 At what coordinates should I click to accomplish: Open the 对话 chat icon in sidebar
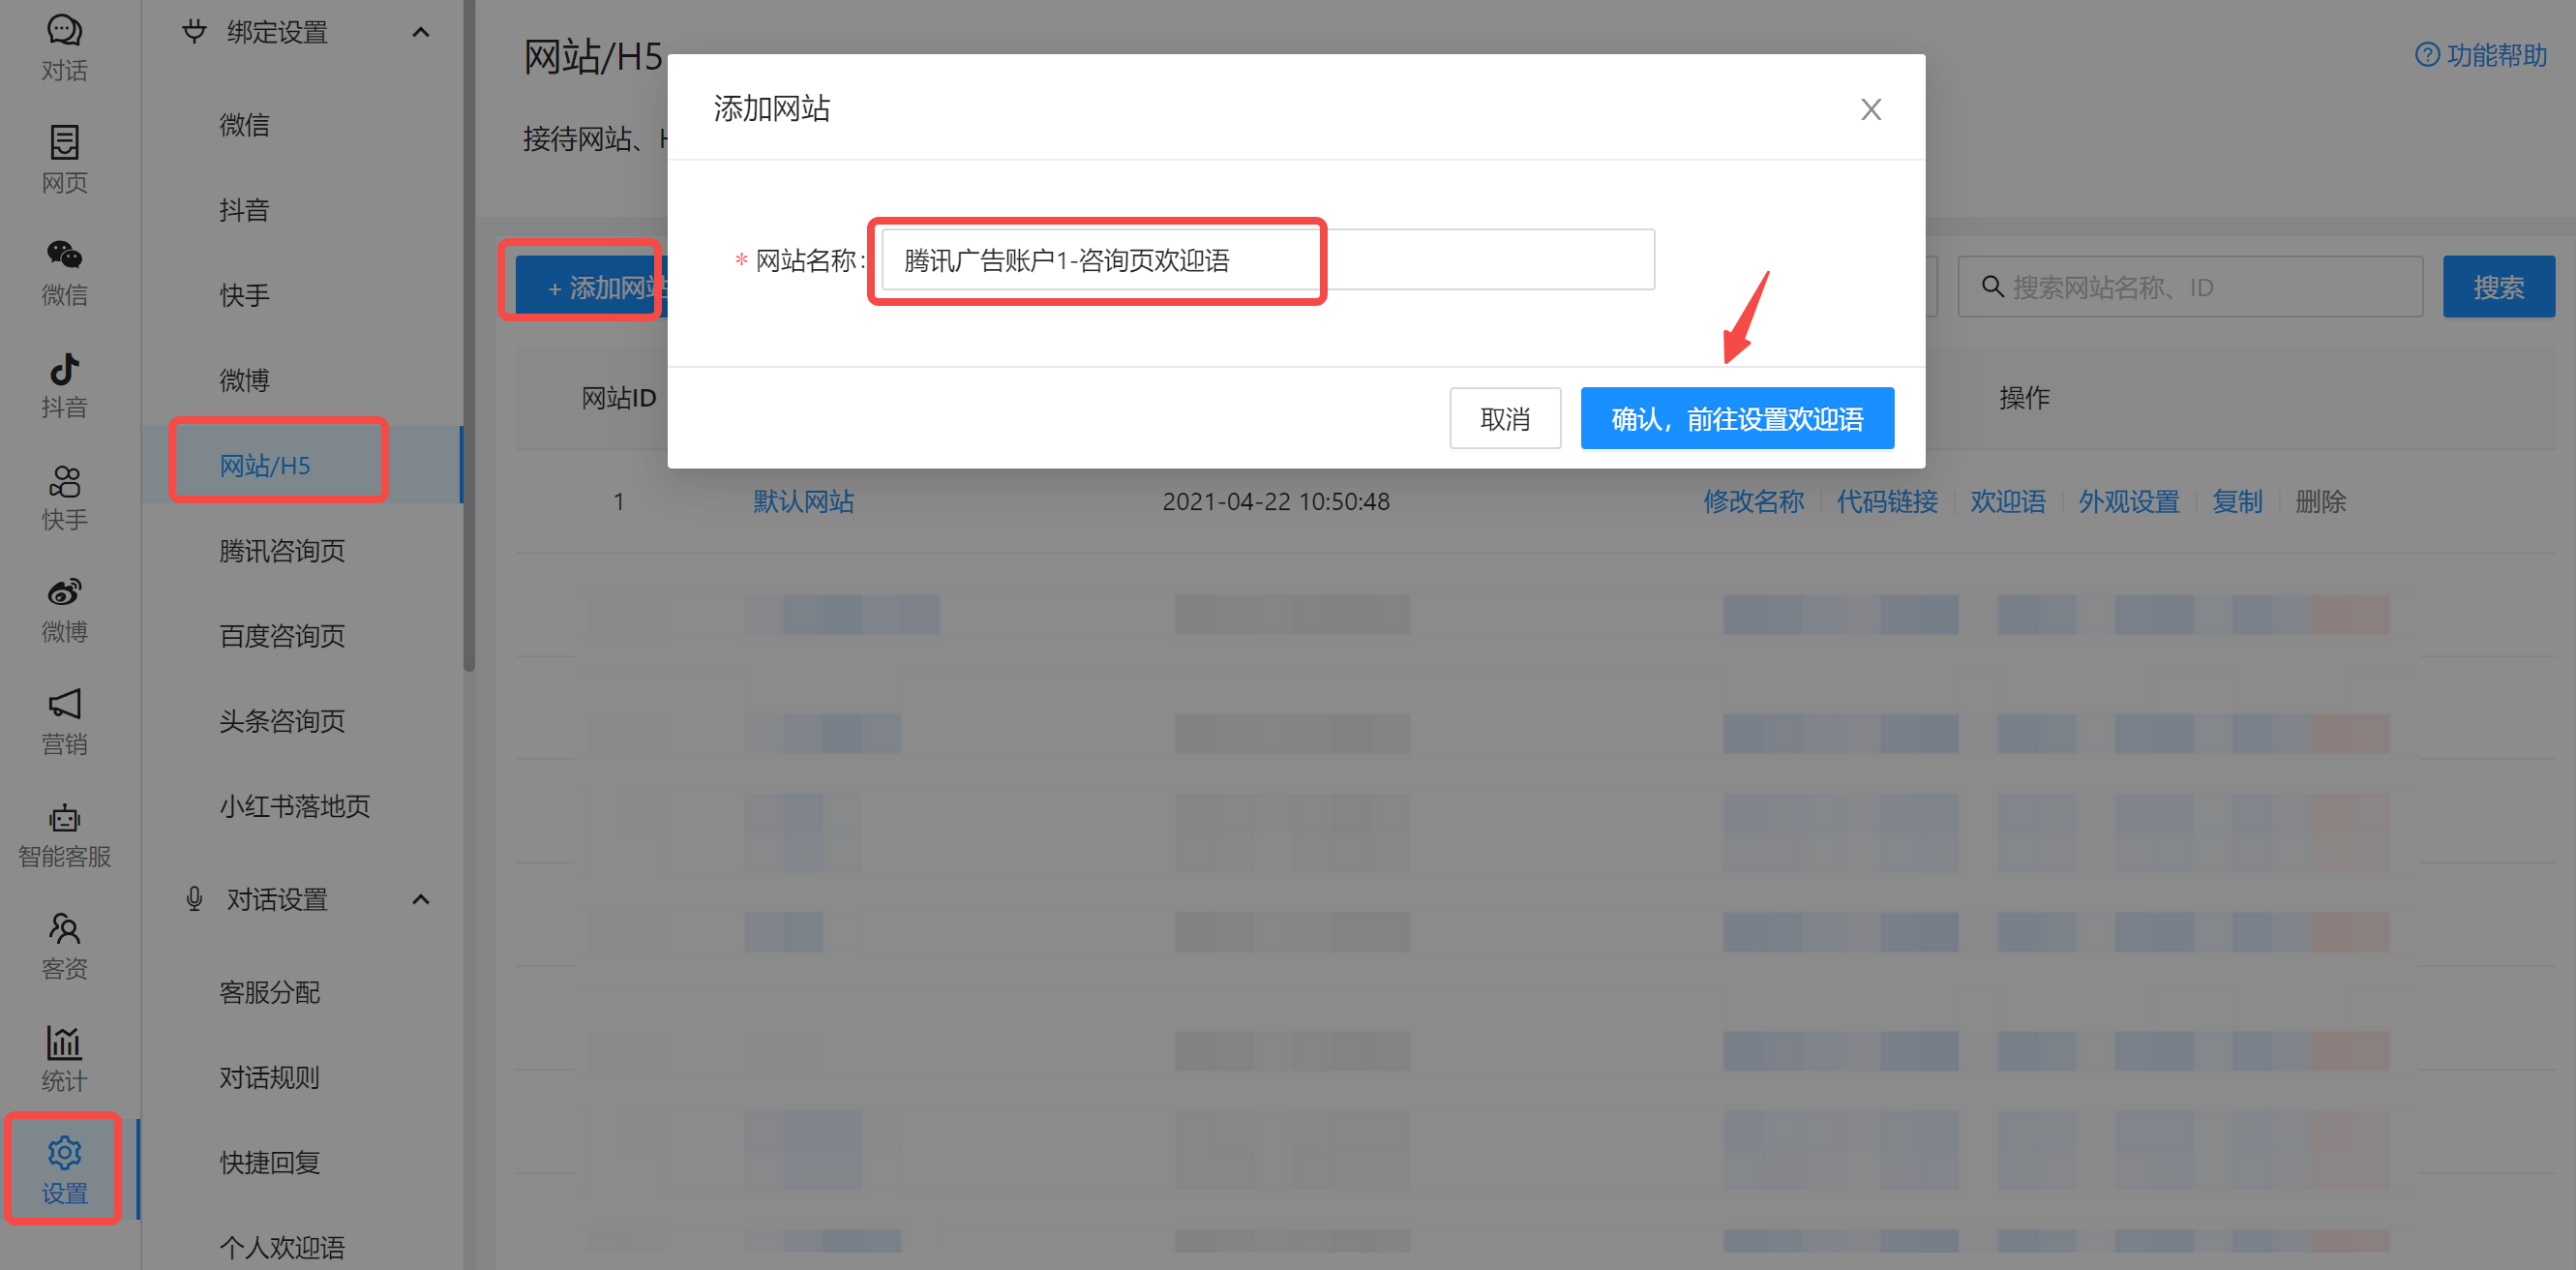point(64,46)
